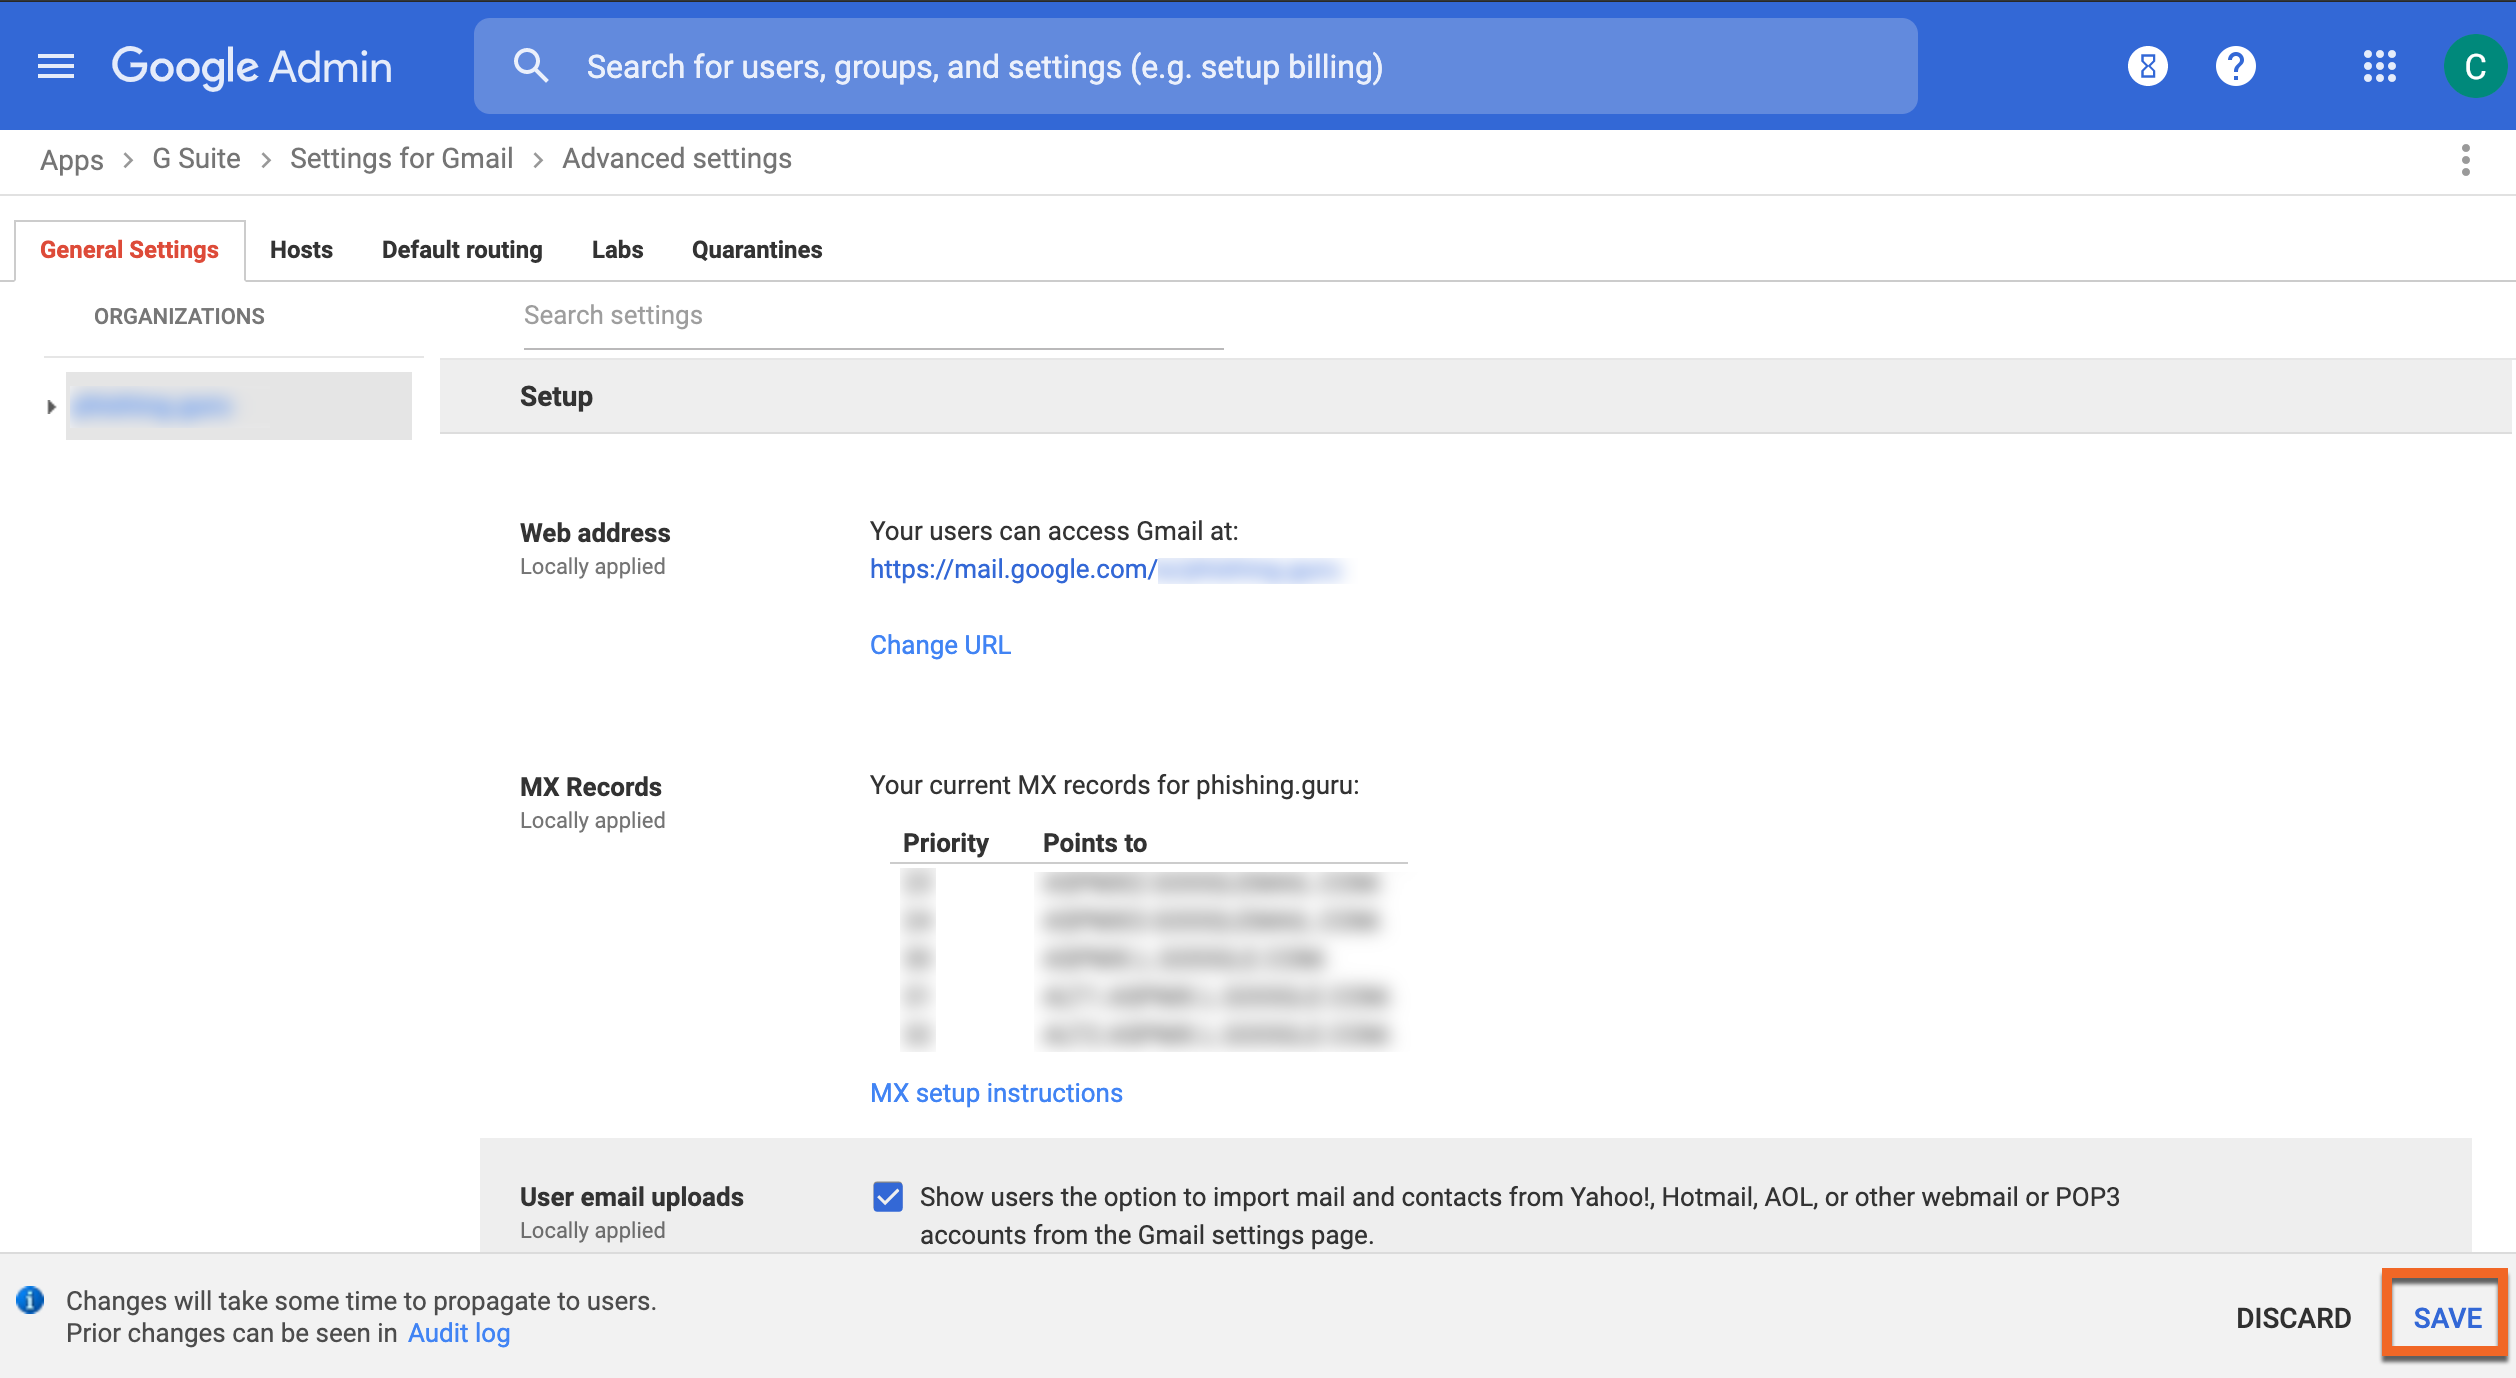Open the main hamburger menu

pyautogui.click(x=56, y=66)
